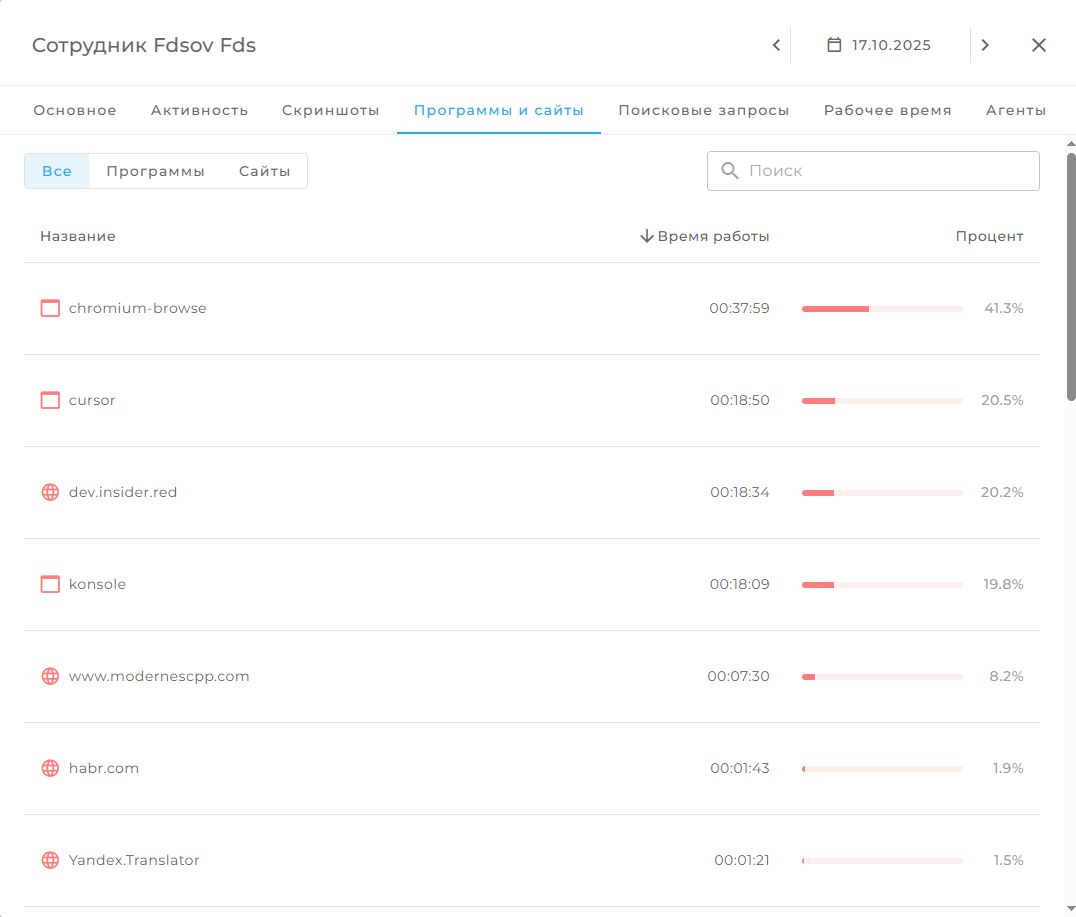Switch filter to Программы
Viewport: 1076px width, 917px height.
(155, 171)
